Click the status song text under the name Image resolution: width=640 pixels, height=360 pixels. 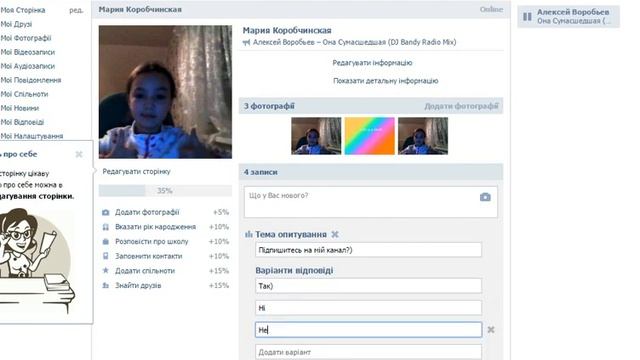354,42
